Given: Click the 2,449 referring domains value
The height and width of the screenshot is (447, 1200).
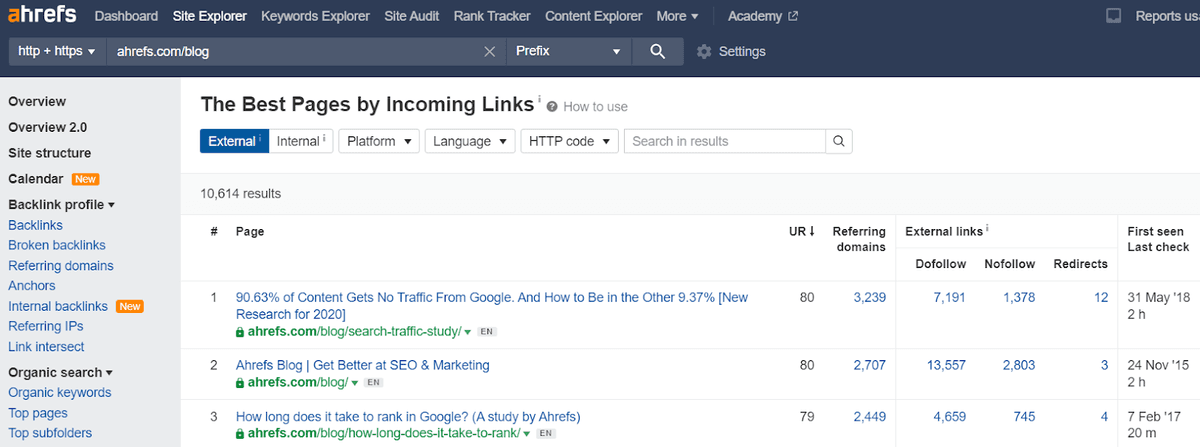Looking at the screenshot, I should [x=869, y=416].
